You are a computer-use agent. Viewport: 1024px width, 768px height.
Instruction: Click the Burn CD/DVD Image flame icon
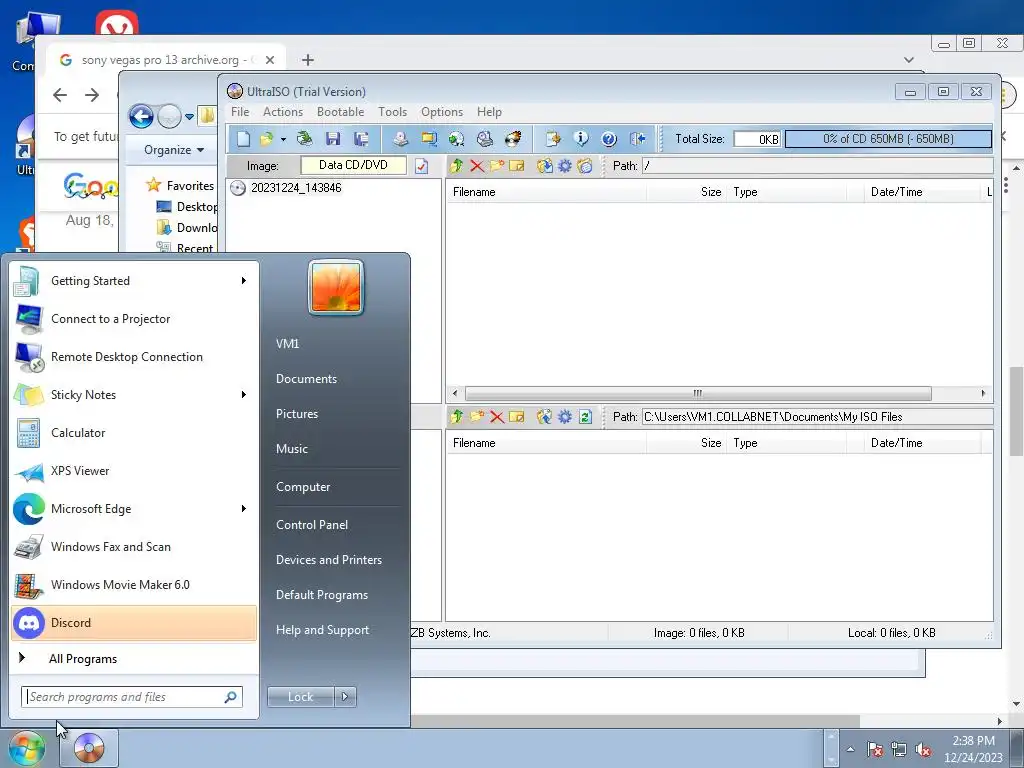(x=513, y=138)
